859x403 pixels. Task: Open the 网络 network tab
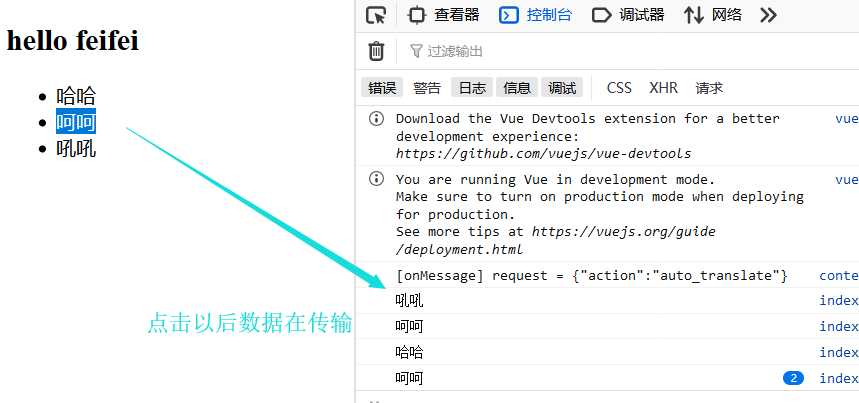point(713,15)
